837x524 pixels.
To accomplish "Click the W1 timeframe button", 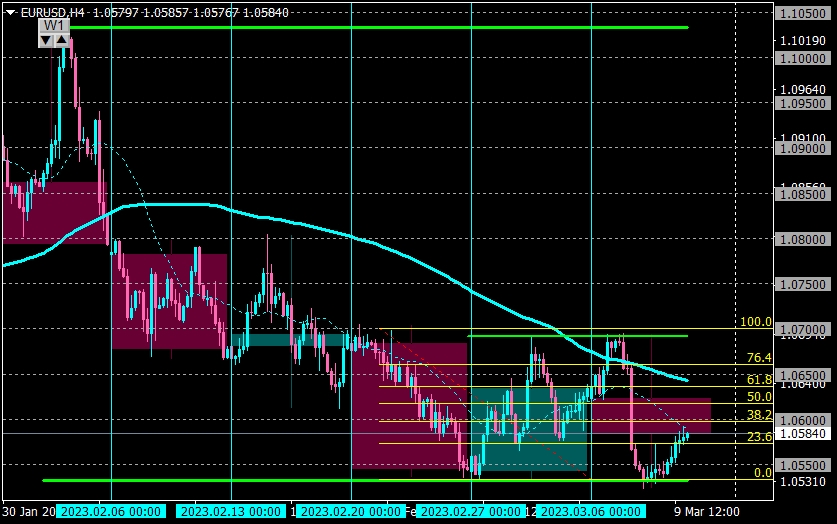I will point(54,26).
